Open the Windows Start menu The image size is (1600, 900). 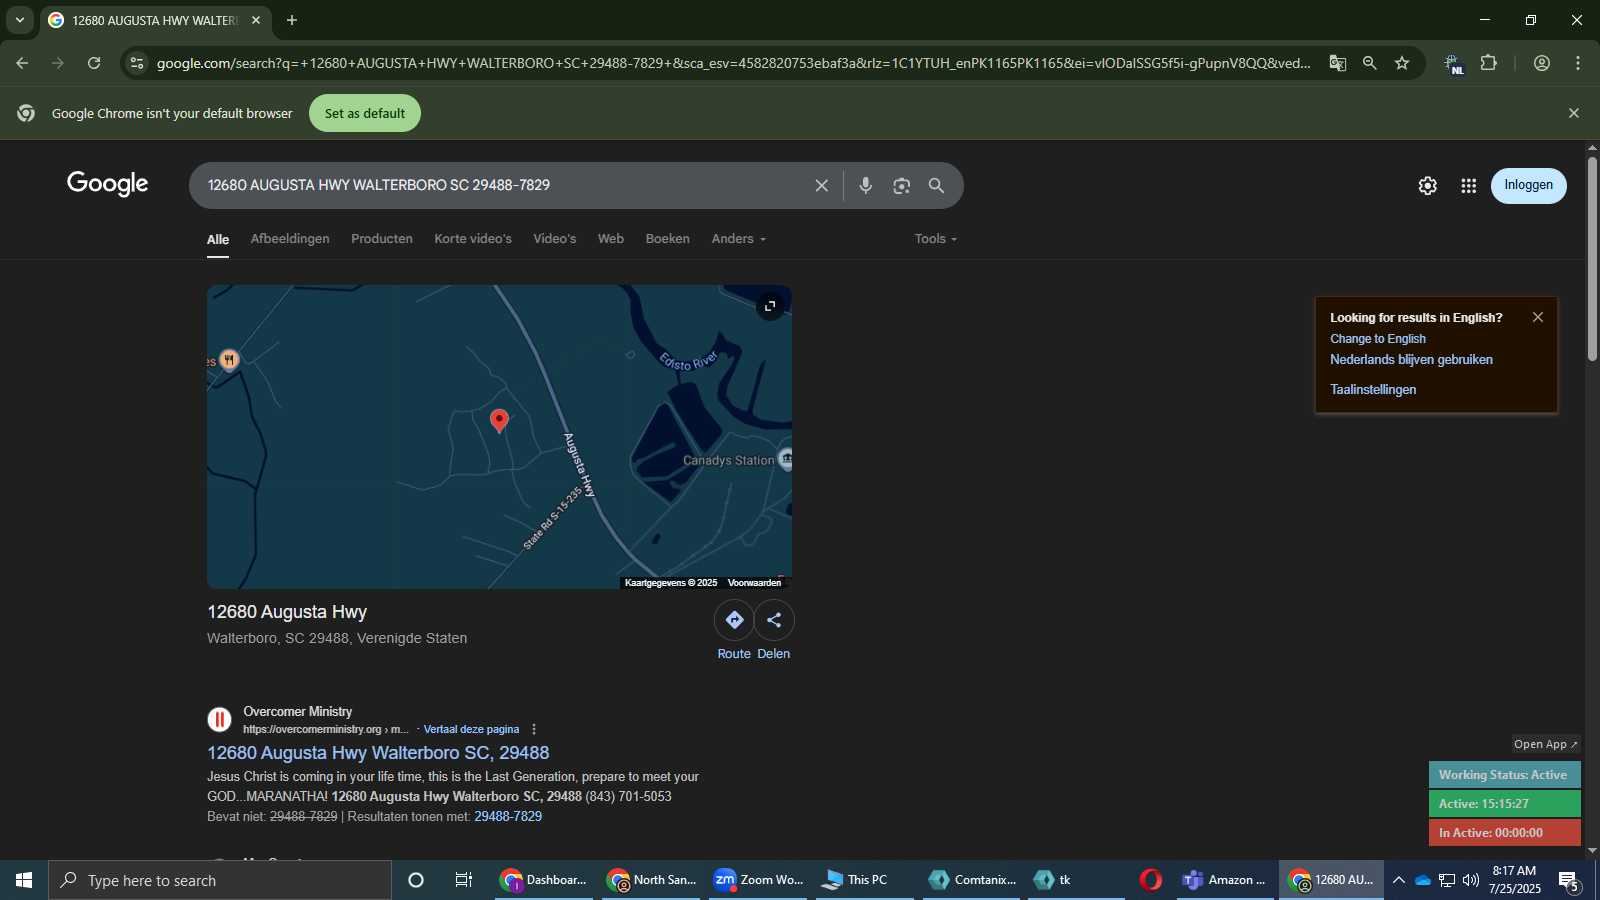coord(24,880)
